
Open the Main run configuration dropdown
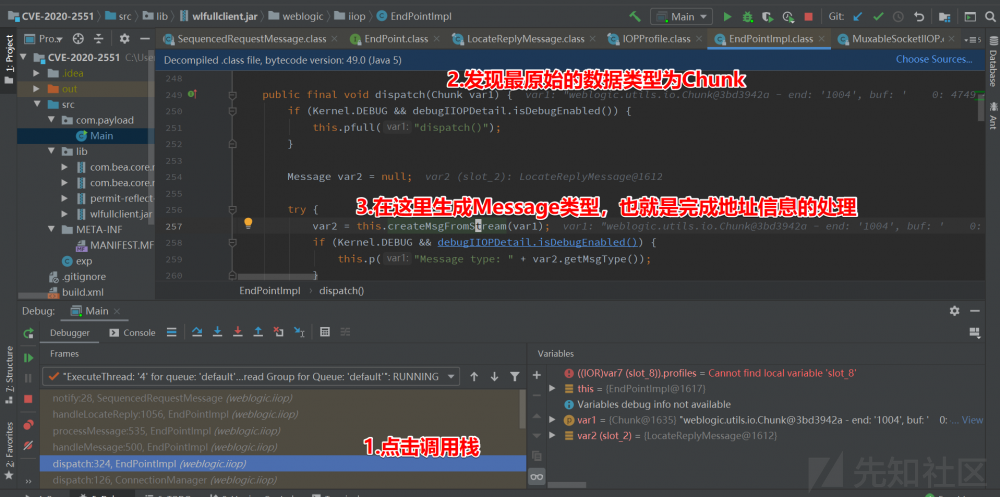click(x=681, y=17)
